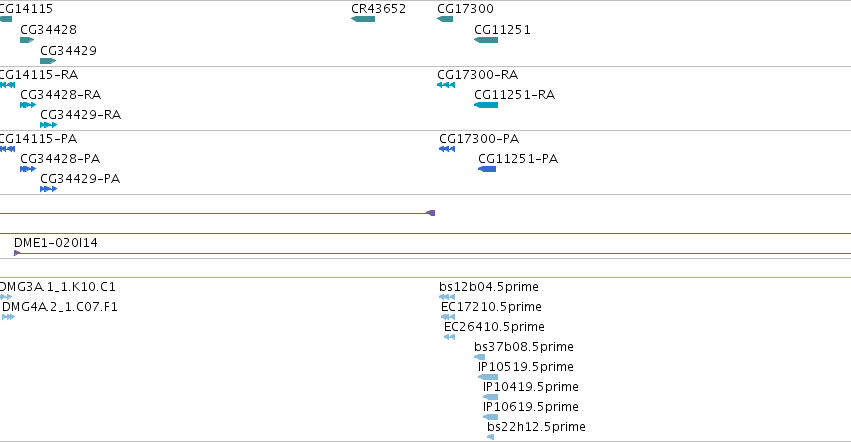Click the bs22h12.5prime label

click(x=537, y=427)
